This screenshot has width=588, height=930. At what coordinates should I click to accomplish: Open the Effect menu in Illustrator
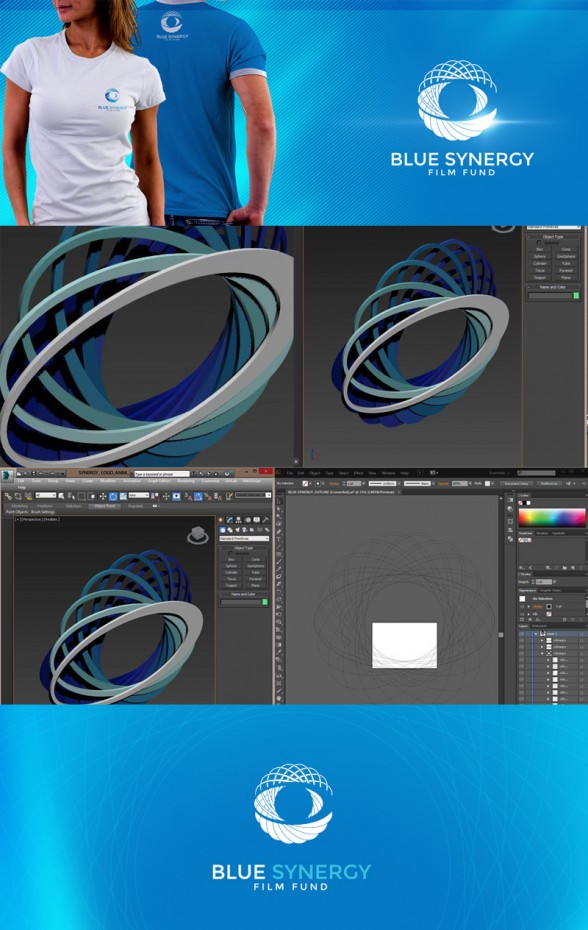(x=358, y=473)
